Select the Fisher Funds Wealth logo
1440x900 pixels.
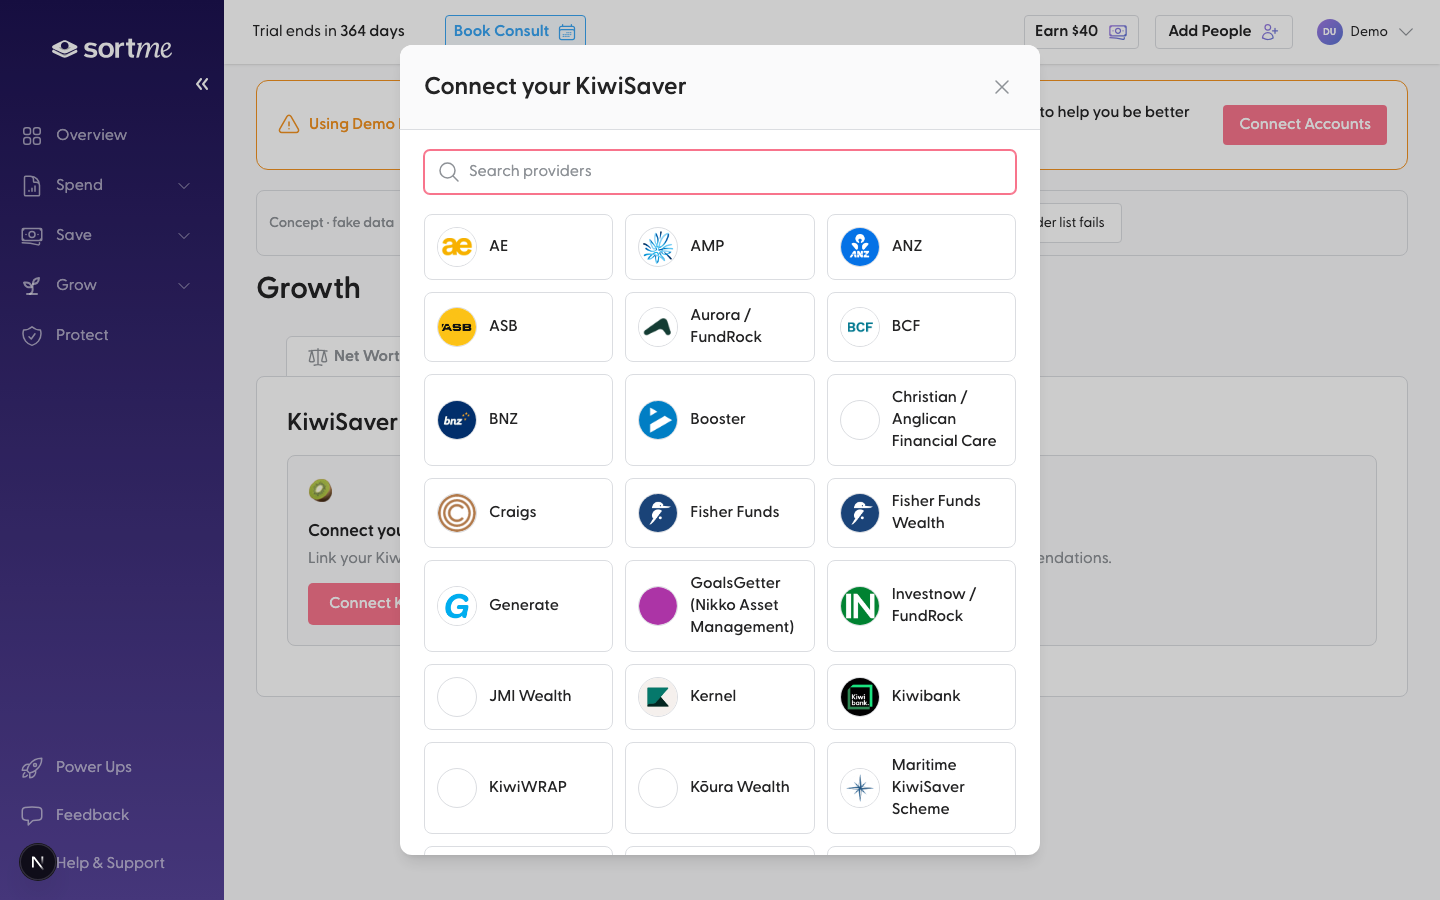(x=860, y=513)
